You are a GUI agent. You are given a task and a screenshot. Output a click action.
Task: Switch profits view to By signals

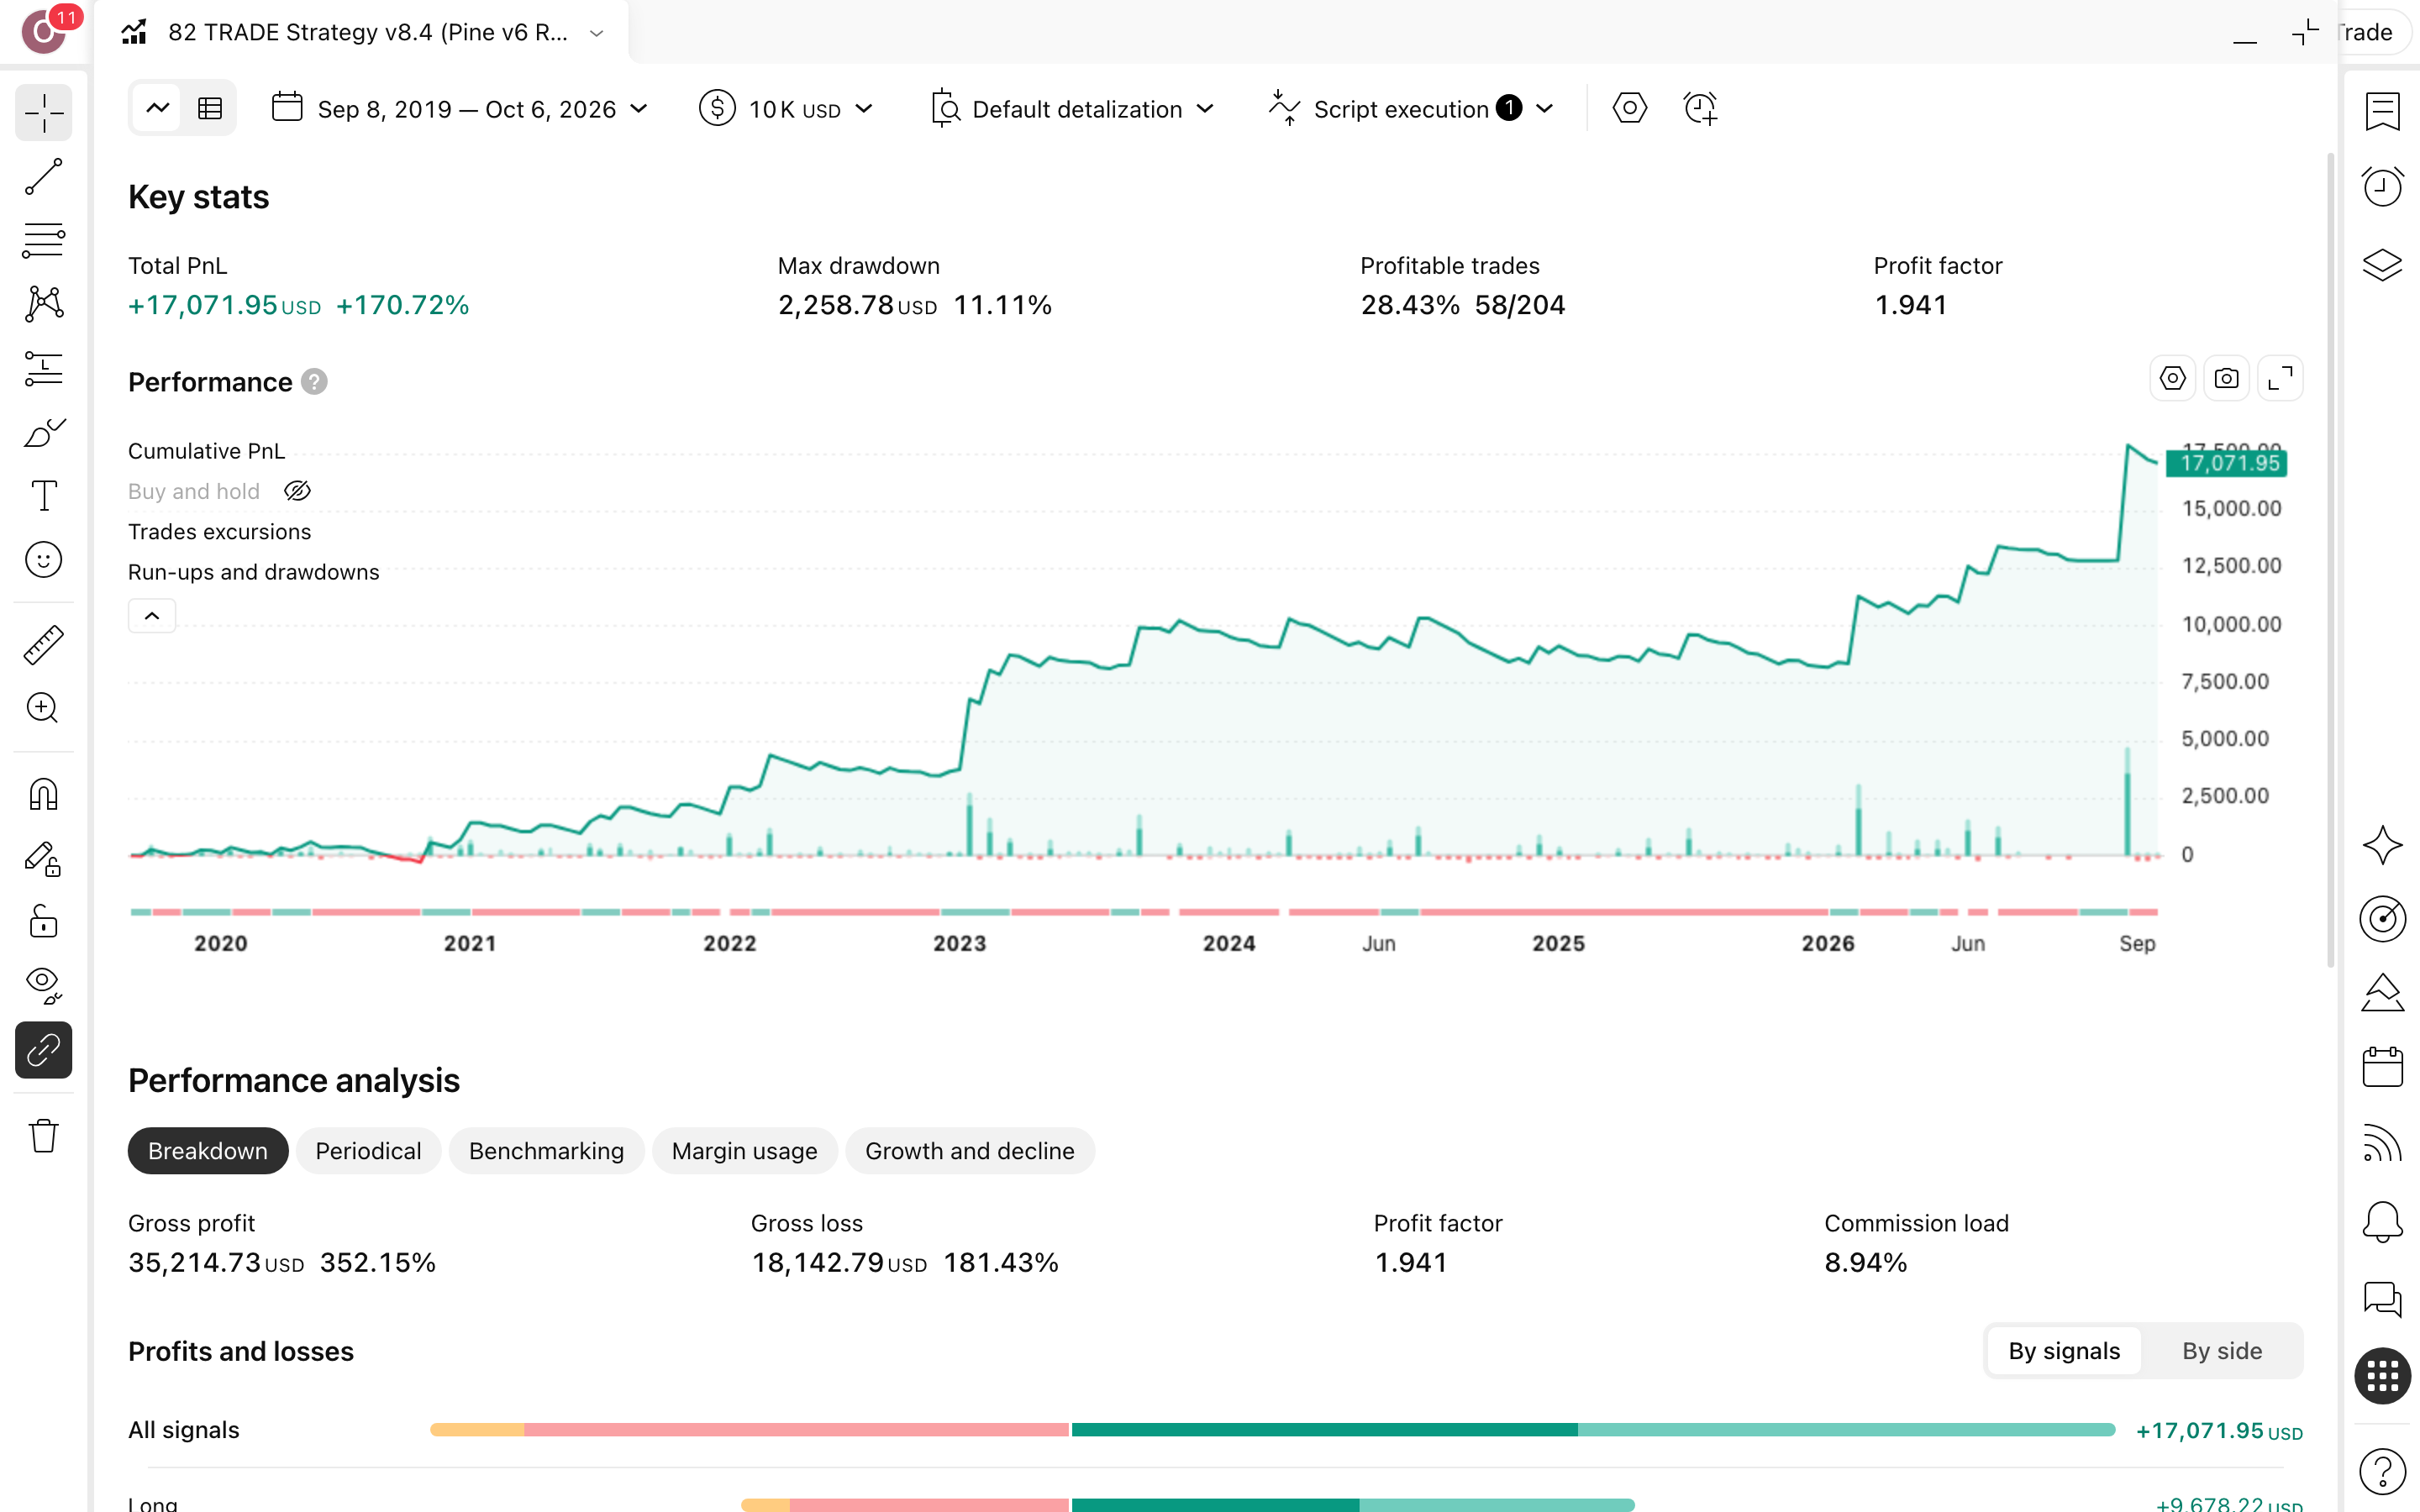click(2064, 1351)
